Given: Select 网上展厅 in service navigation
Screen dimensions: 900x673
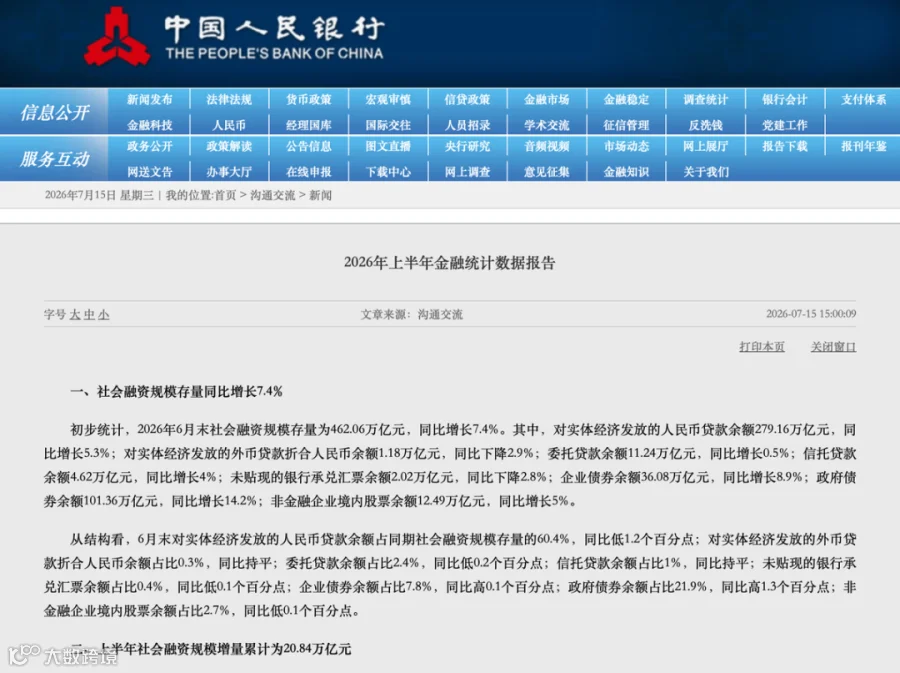Looking at the screenshot, I should point(705,146).
